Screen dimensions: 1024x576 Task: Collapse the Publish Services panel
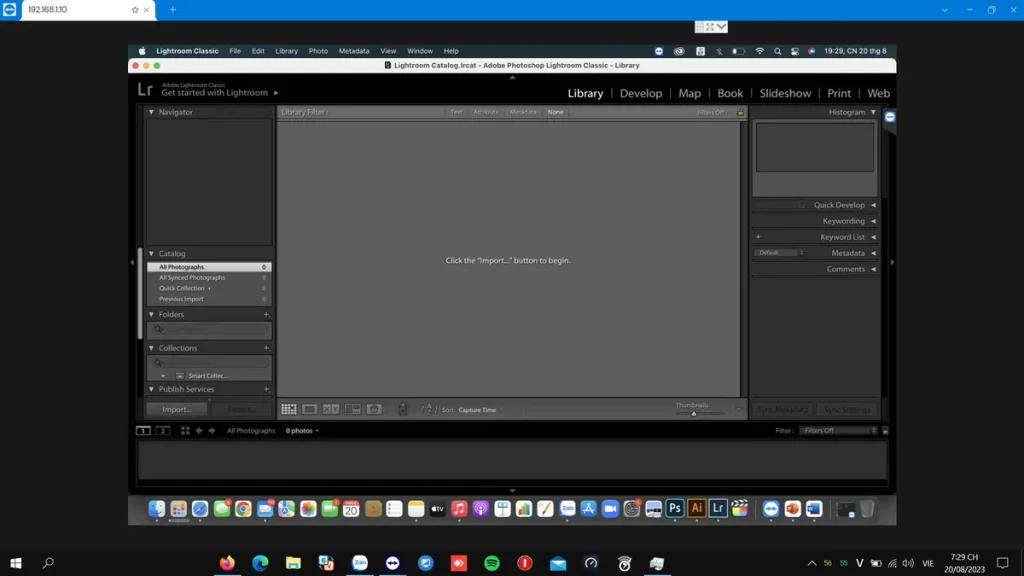pyautogui.click(x=152, y=389)
